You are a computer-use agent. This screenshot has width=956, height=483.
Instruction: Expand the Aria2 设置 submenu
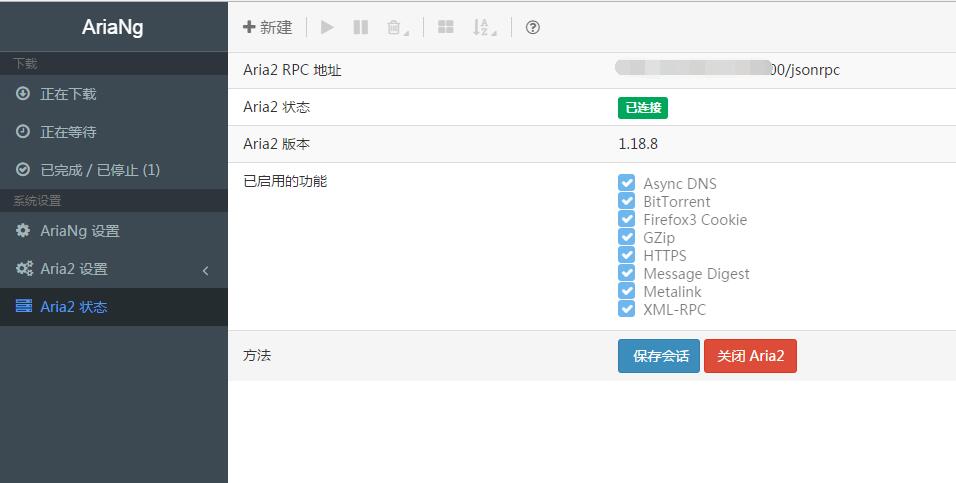113,268
